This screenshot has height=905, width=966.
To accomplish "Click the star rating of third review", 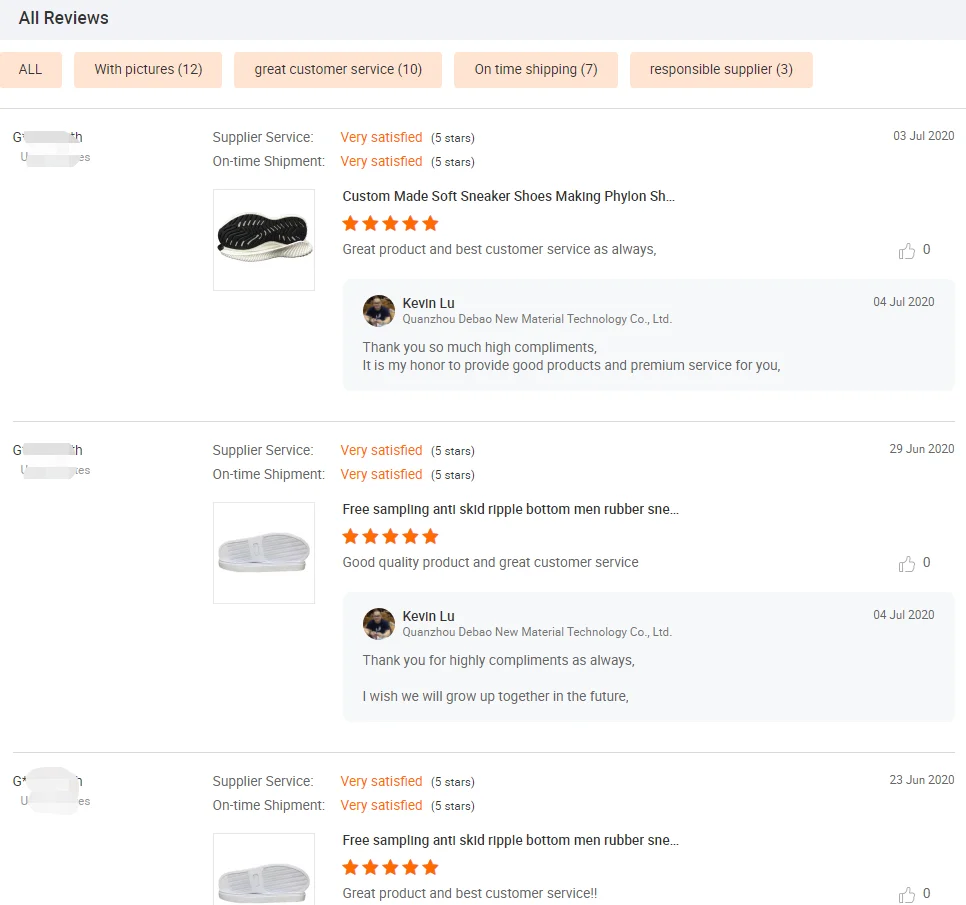I will click(x=390, y=867).
